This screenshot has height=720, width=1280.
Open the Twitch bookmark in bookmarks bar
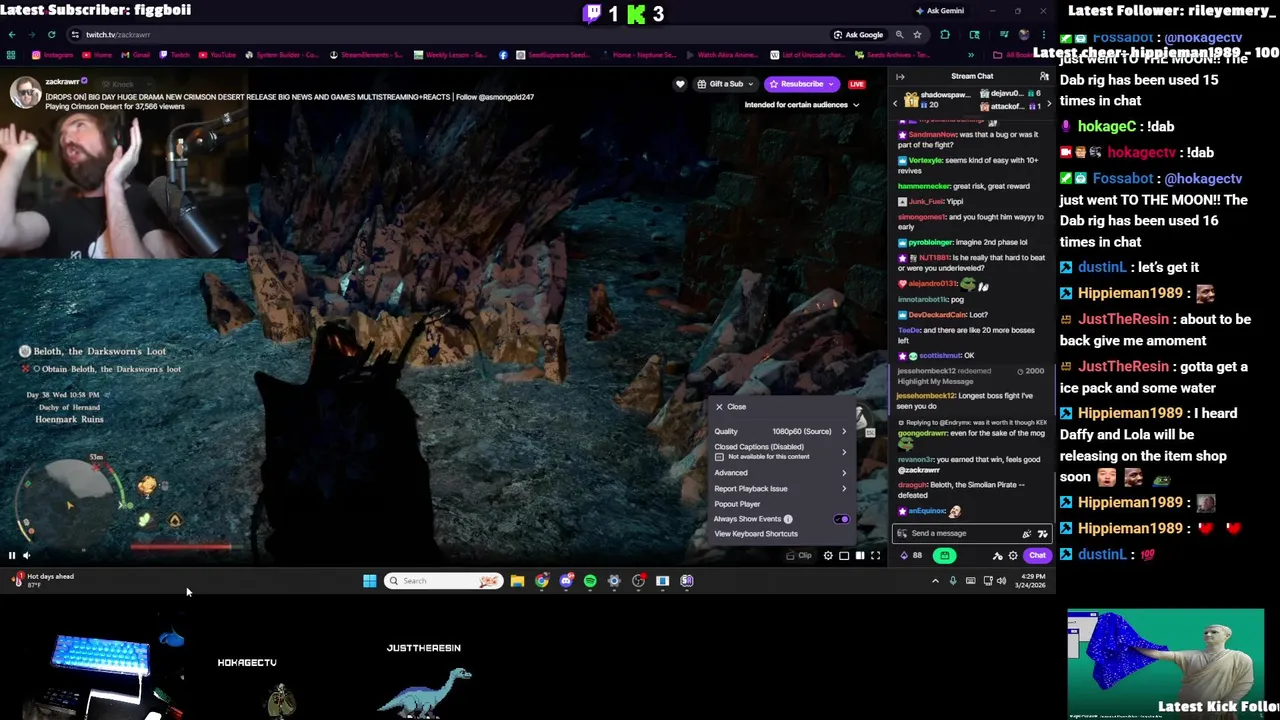click(174, 55)
